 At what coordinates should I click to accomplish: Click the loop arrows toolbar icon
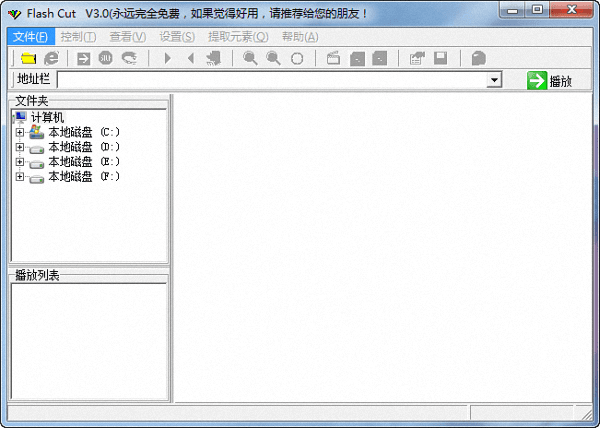tap(129, 59)
